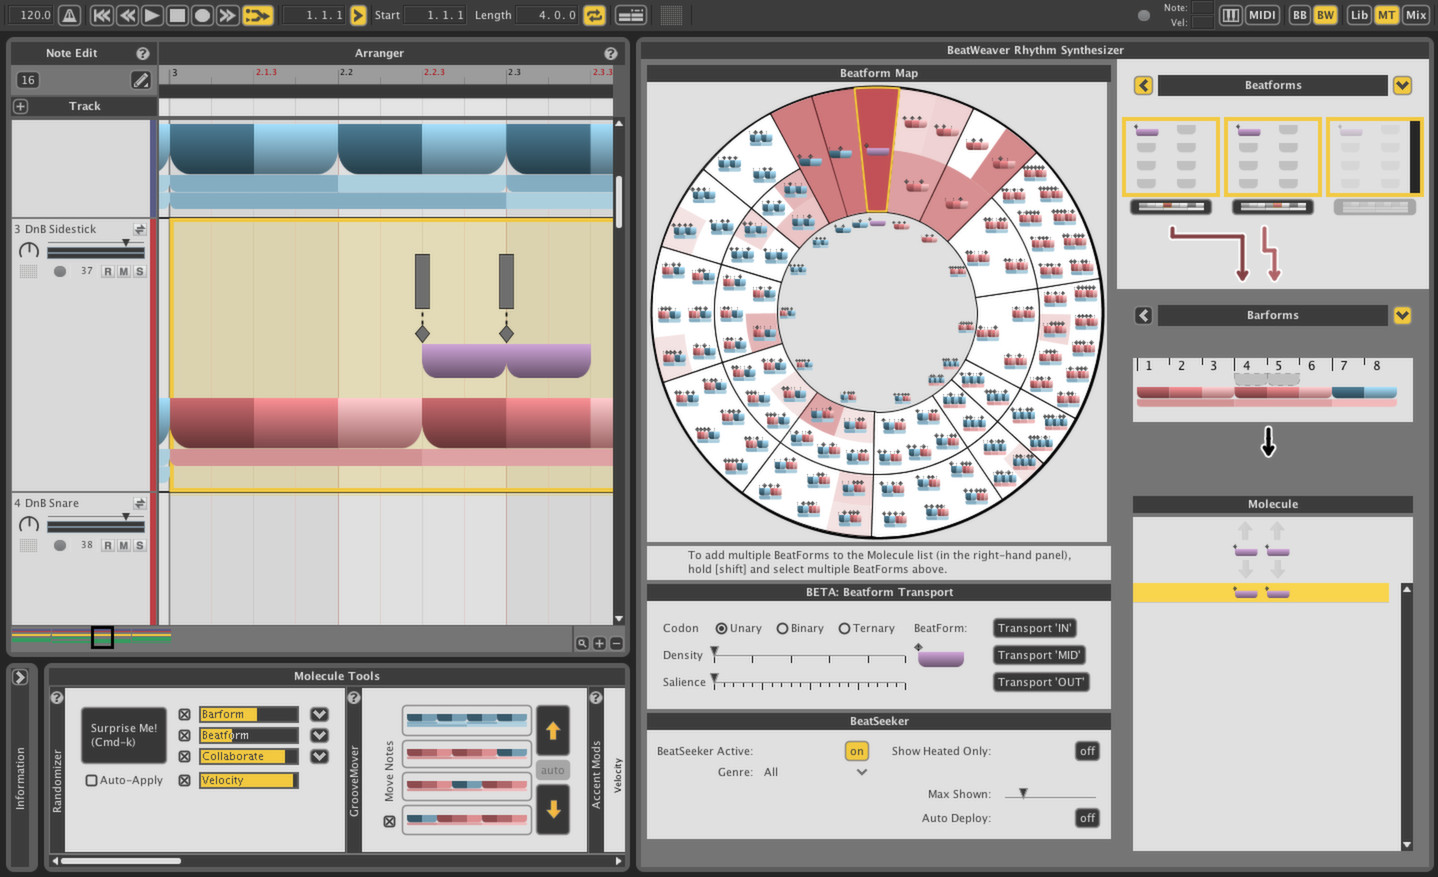Switch to the Mix panel icon
Screen dimensions: 1438x877
tap(1416, 15)
